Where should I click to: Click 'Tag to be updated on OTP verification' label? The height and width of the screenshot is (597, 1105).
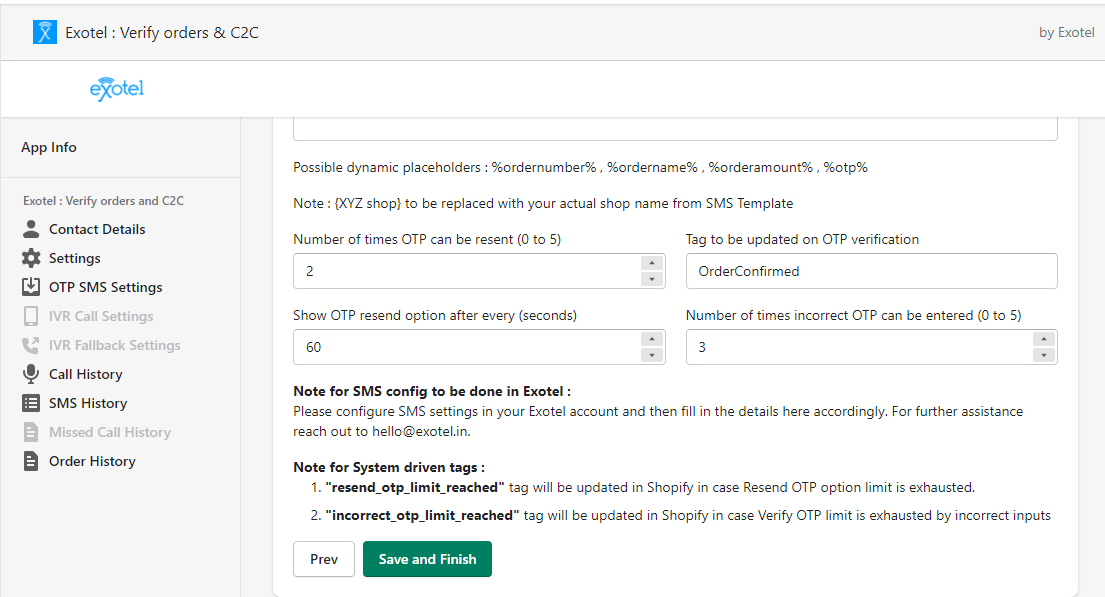coord(802,239)
